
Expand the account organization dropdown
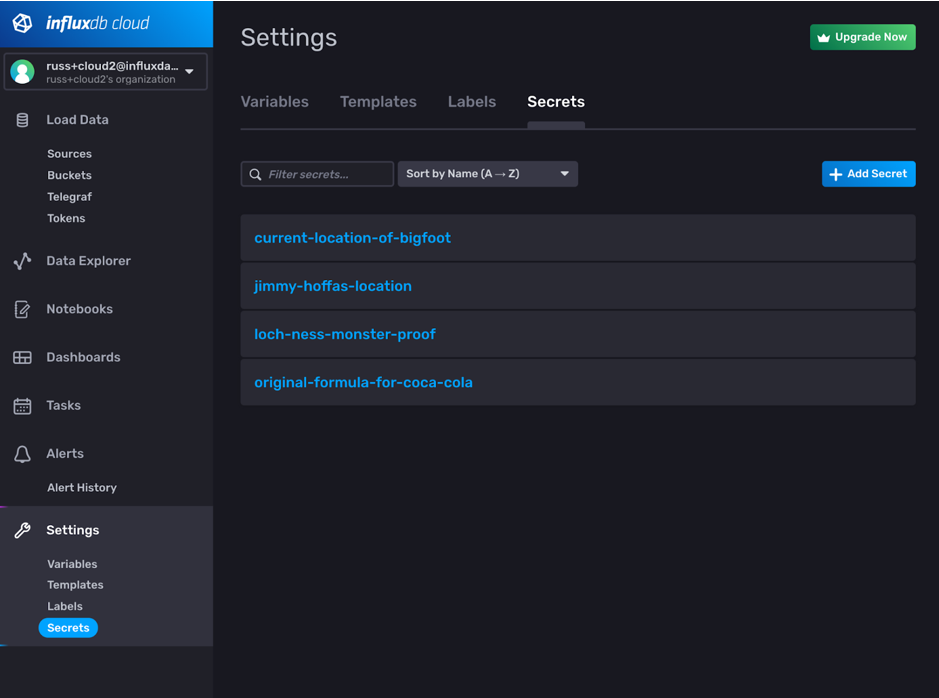point(188,71)
